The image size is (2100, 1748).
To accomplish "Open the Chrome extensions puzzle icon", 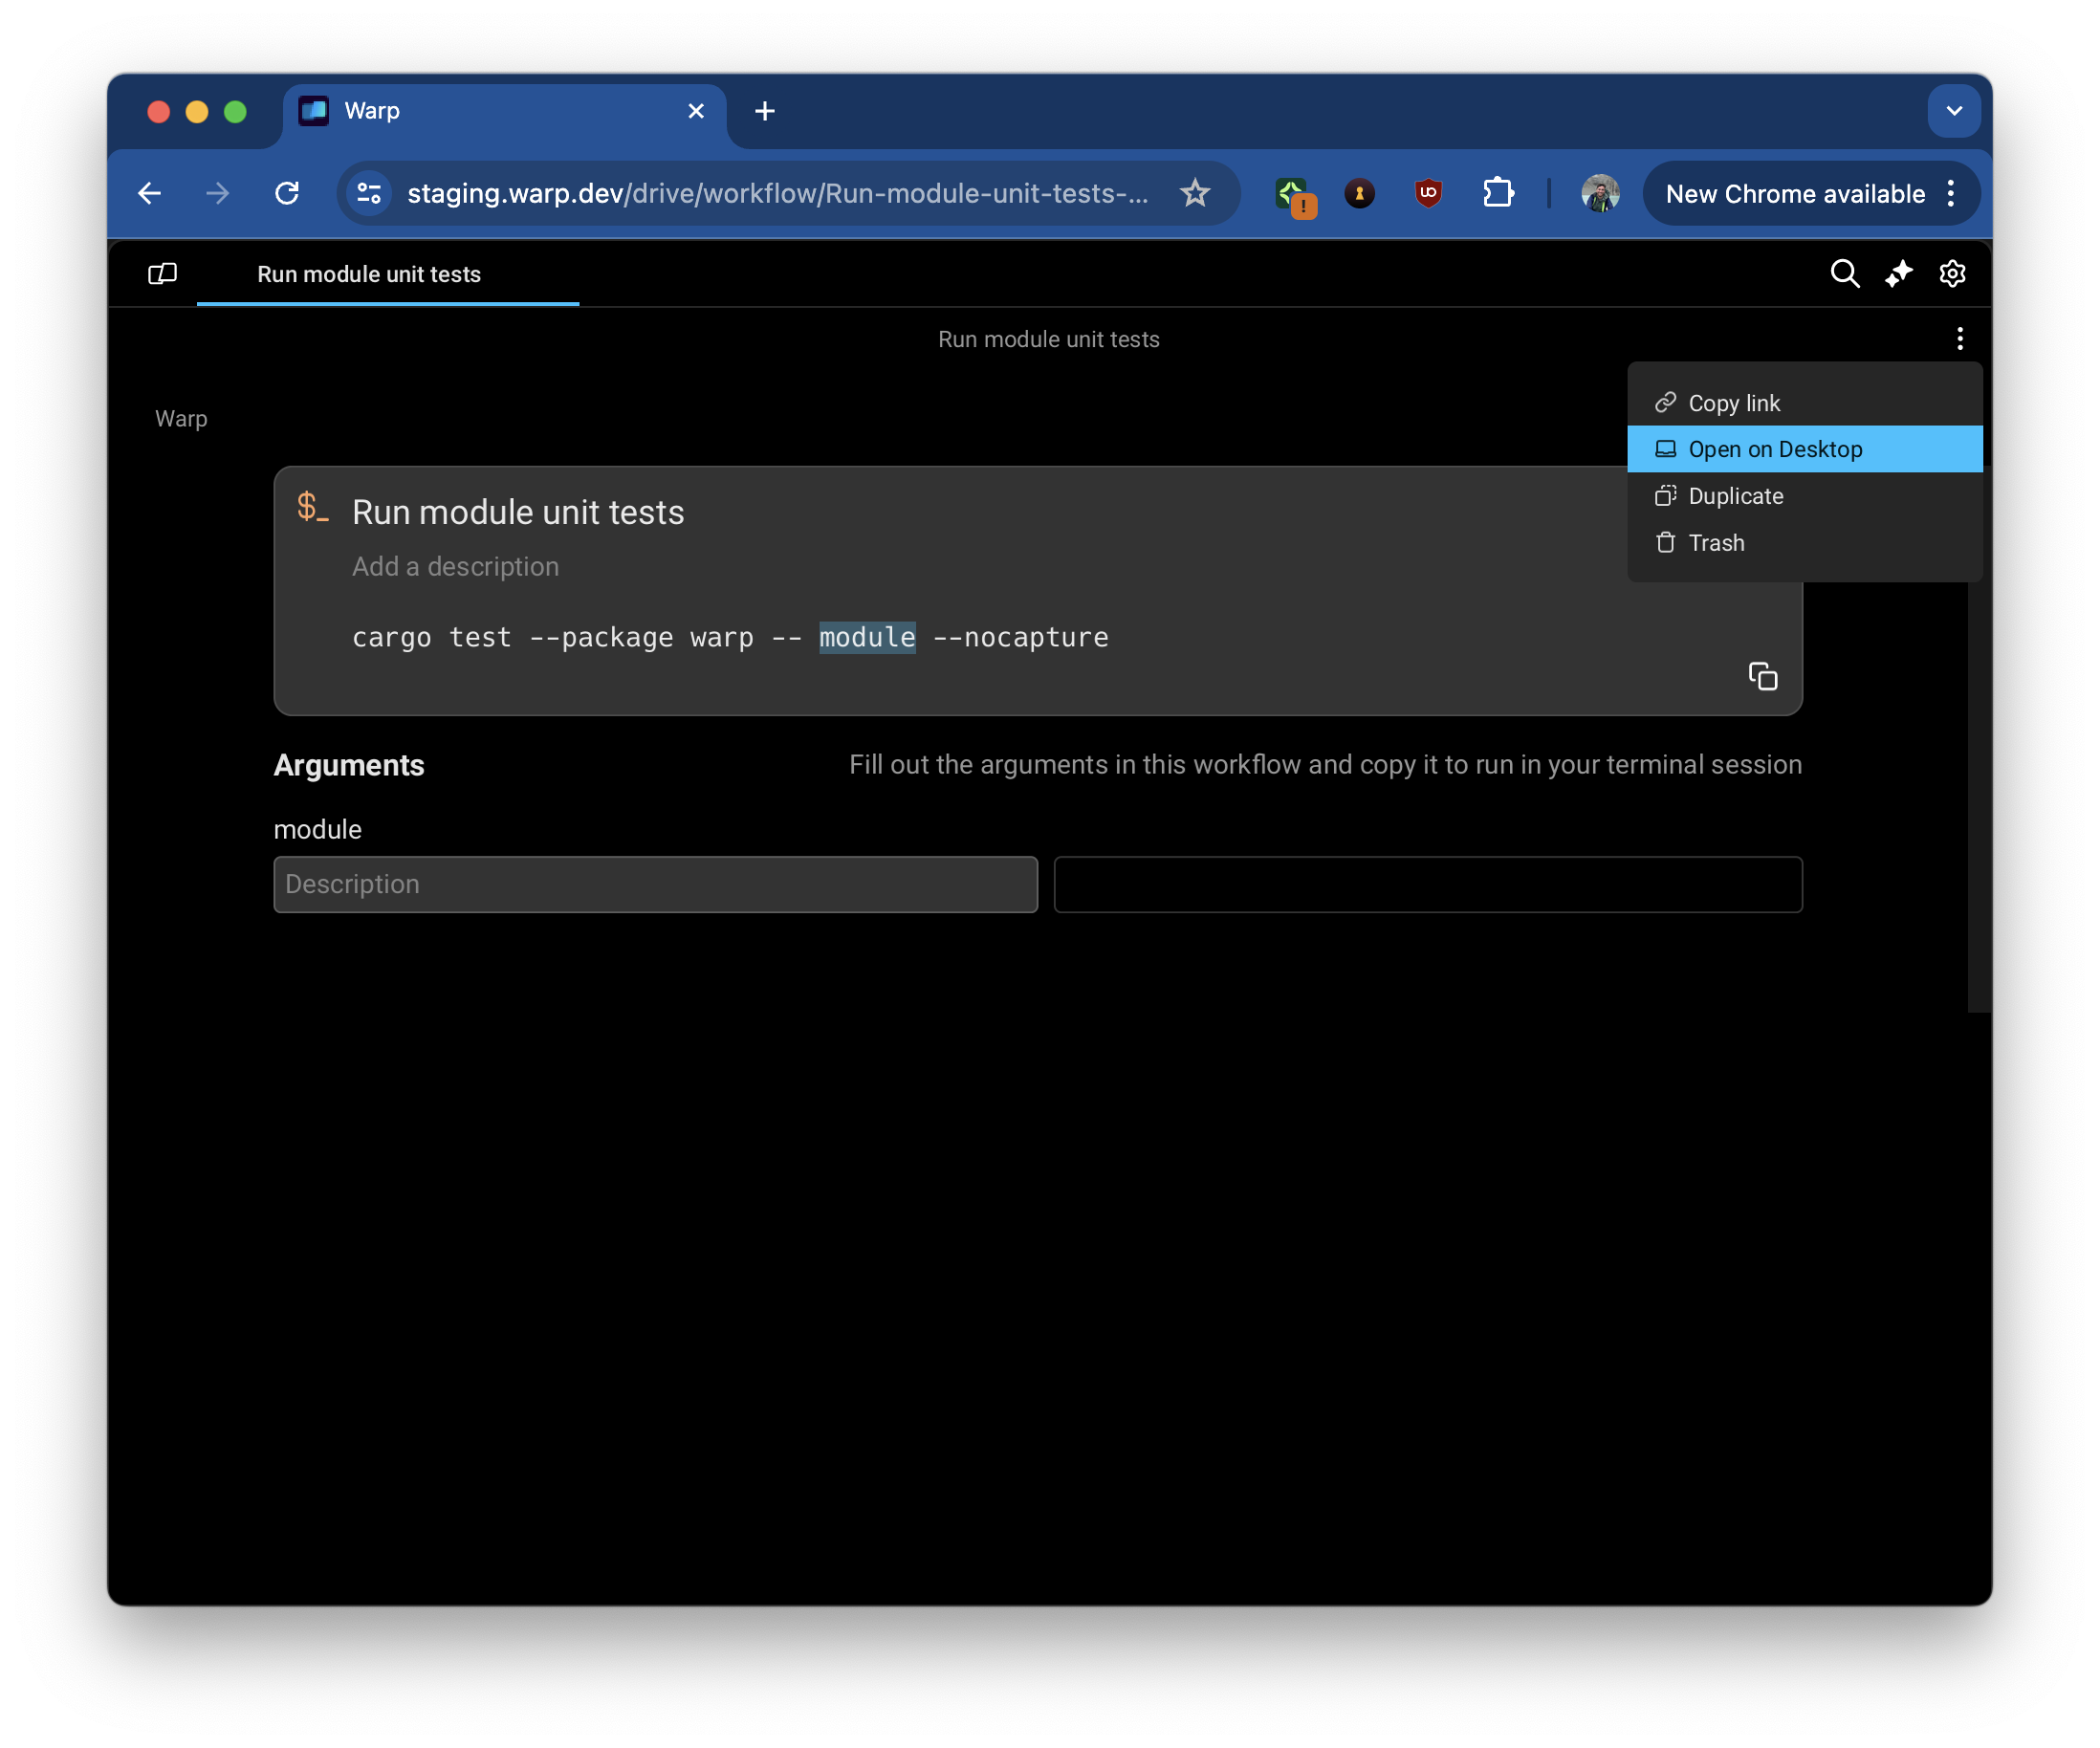I will (x=1497, y=193).
